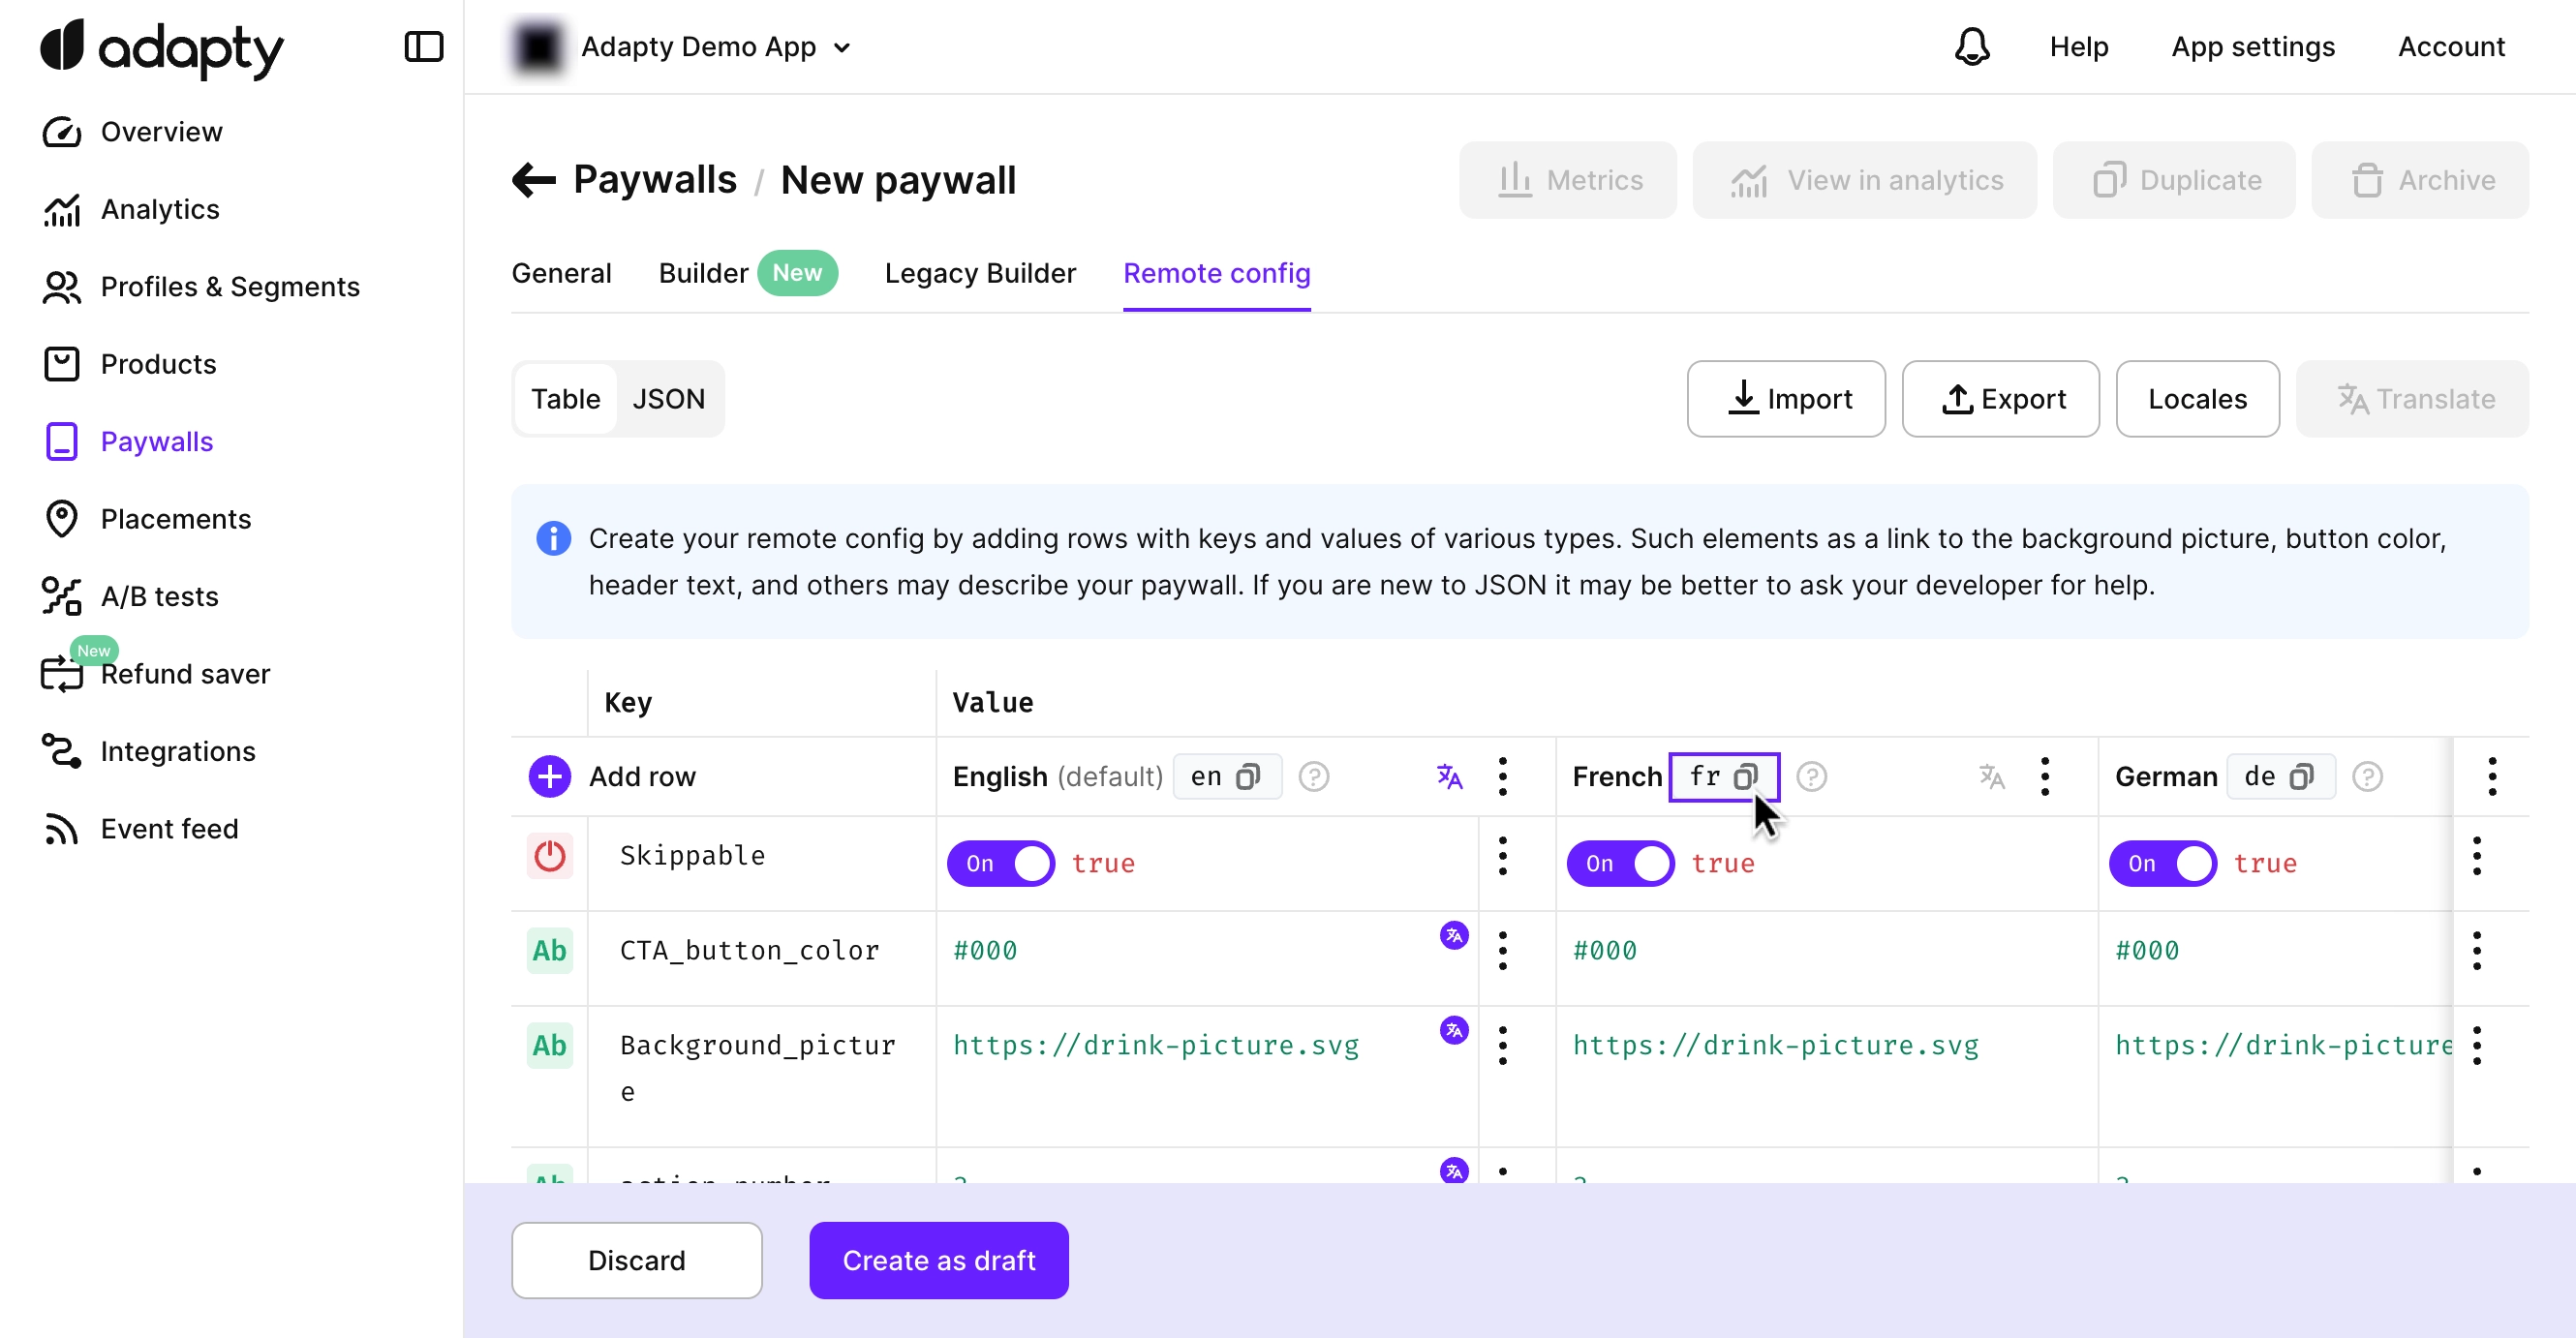Click the Skippable row's red power type icon
The width and height of the screenshot is (2576, 1338).
point(549,857)
